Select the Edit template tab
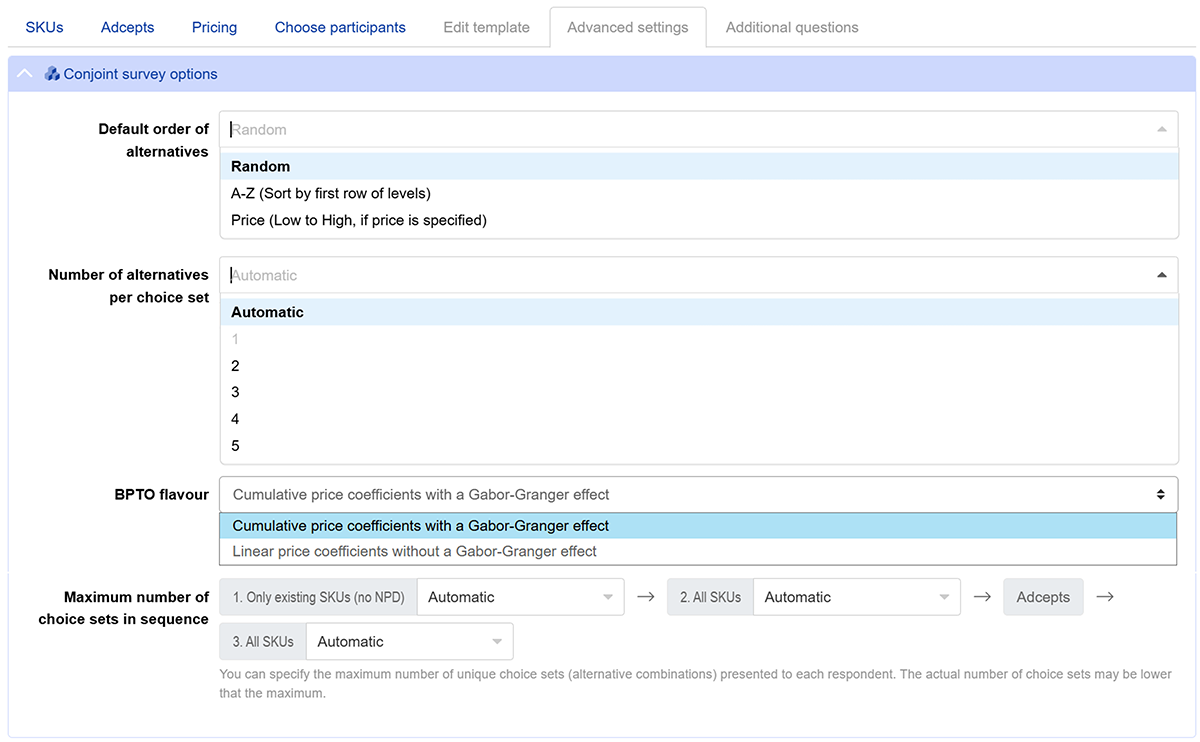Image resolution: width=1200 pixels, height=742 pixels. [486, 27]
